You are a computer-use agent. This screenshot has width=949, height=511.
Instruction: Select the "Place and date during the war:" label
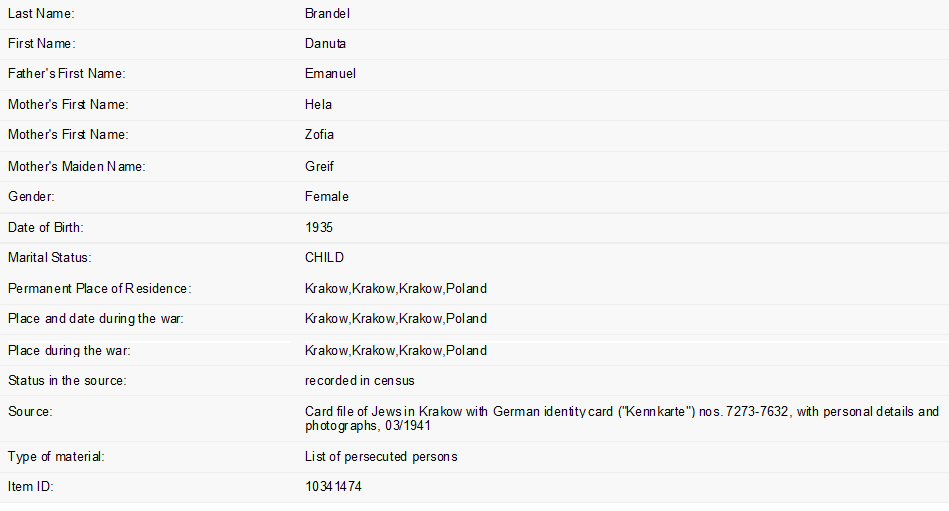[x=96, y=319]
